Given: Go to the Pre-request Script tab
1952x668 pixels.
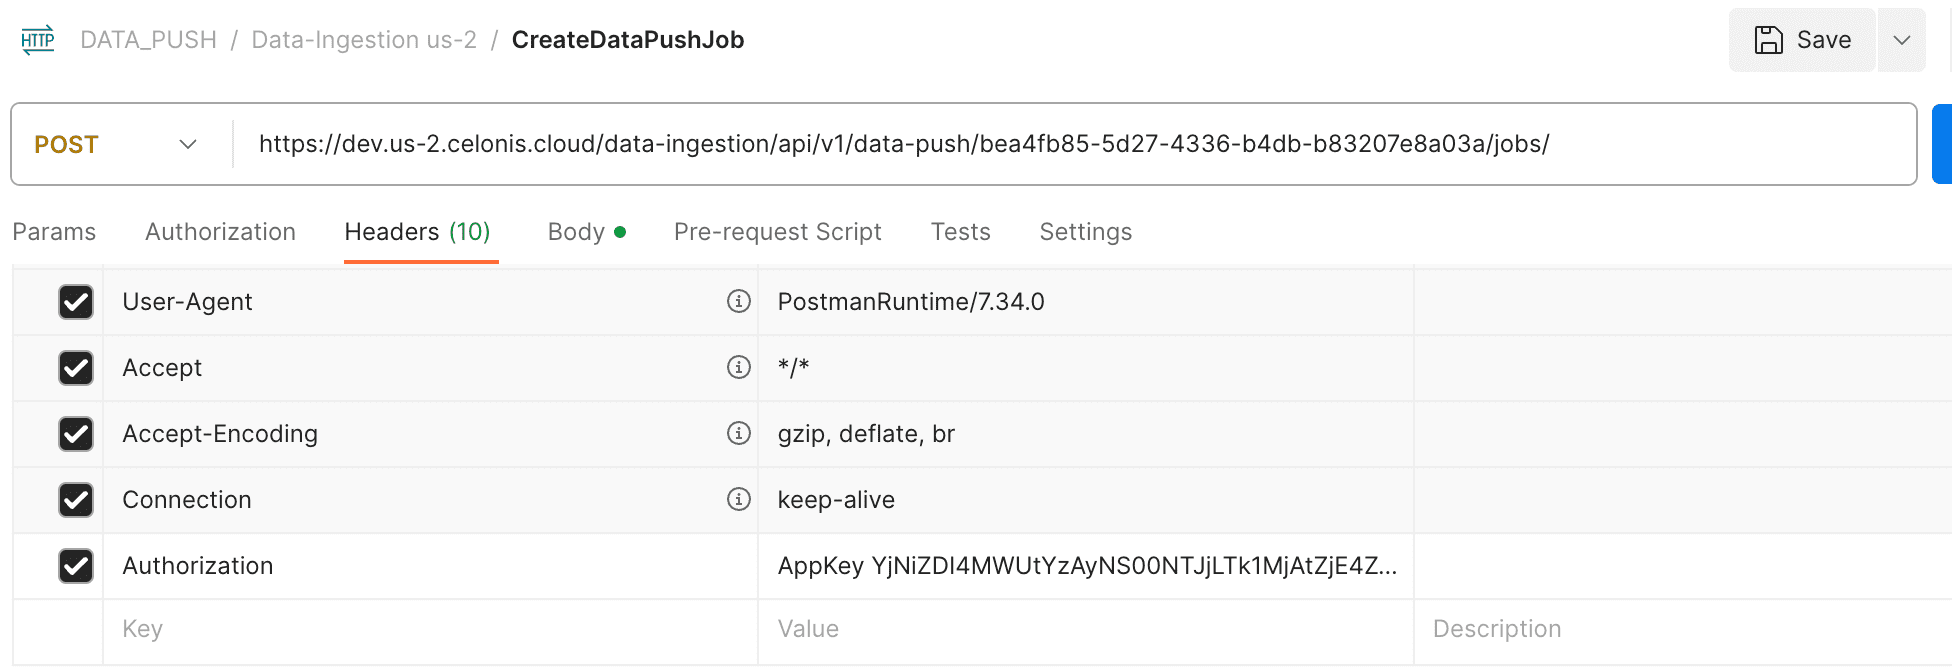Looking at the screenshot, I should coord(777,232).
